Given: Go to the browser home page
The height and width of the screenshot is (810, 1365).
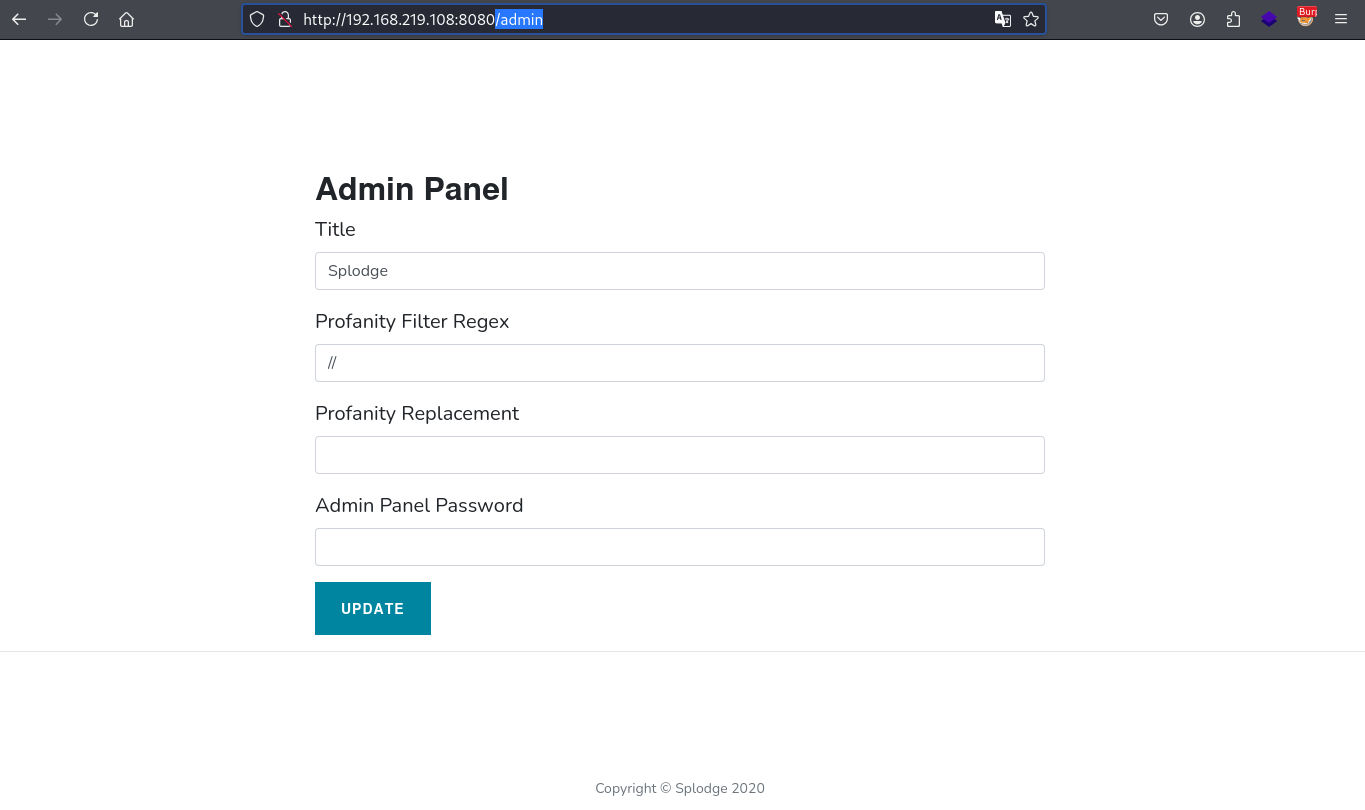Looking at the screenshot, I should [x=126, y=19].
